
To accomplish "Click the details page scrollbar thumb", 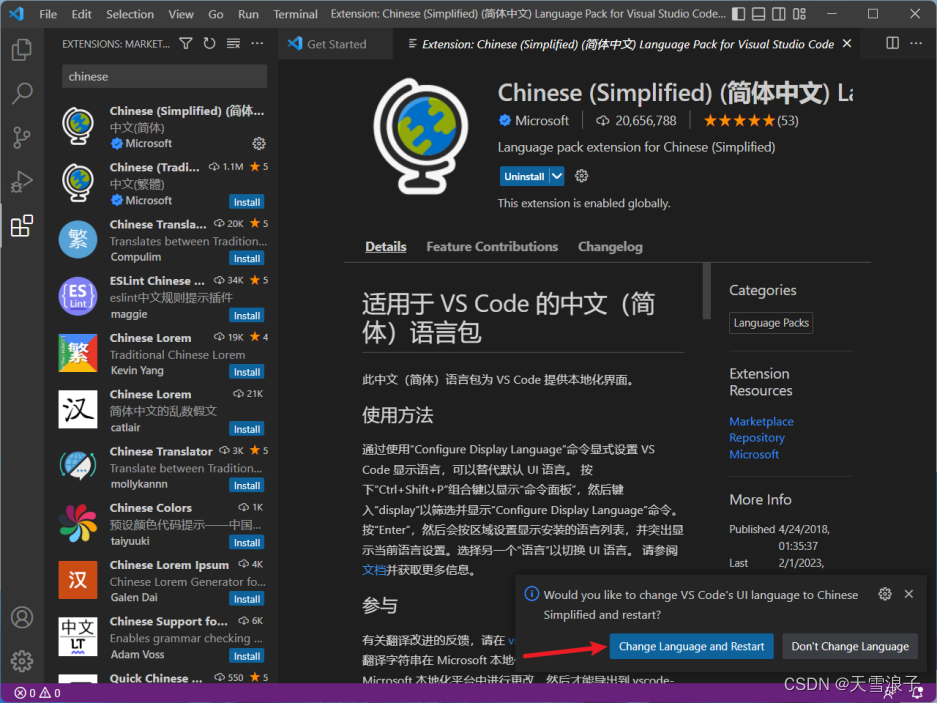I will [x=706, y=291].
